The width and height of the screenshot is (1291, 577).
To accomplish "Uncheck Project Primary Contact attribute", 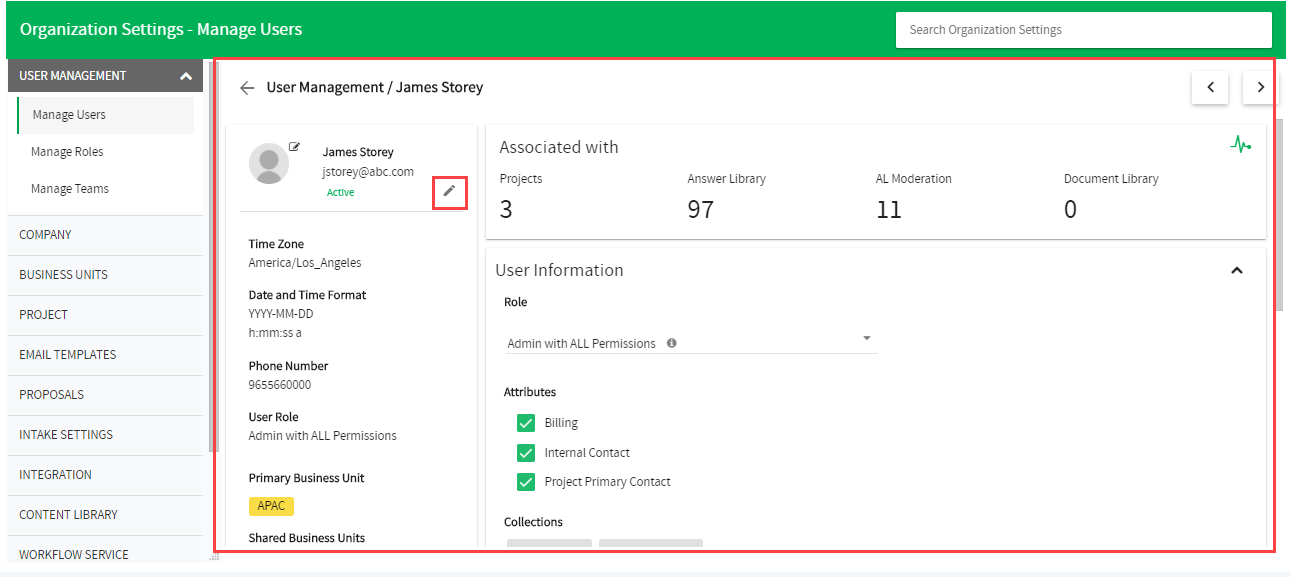I will coord(526,482).
